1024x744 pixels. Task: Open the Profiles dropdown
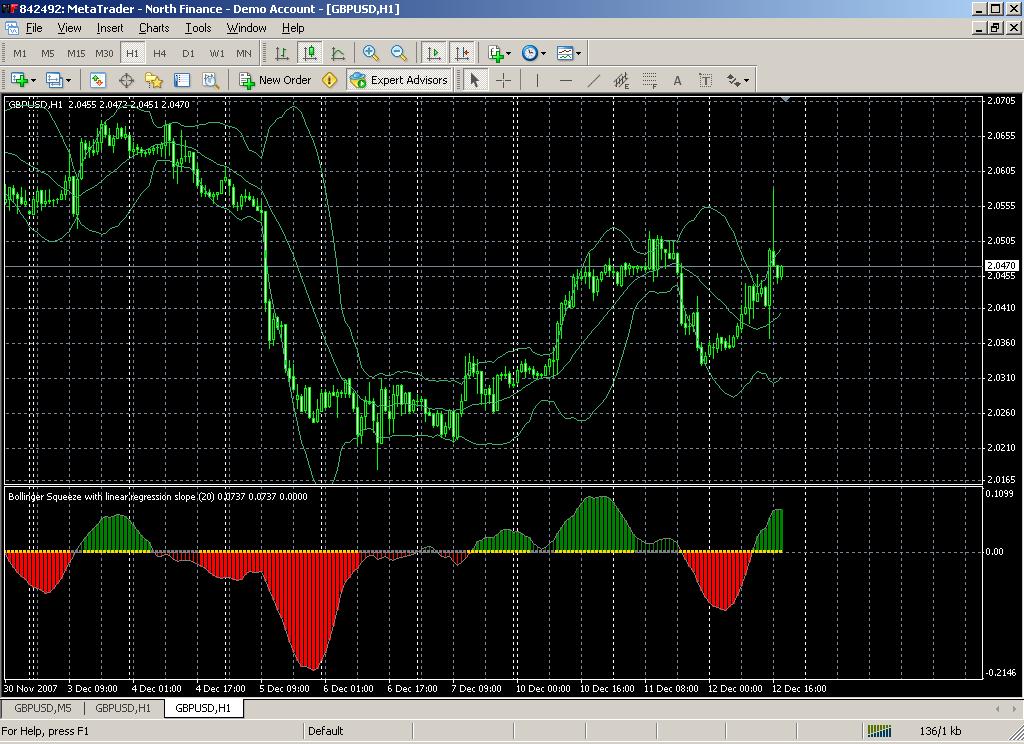click(57, 80)
